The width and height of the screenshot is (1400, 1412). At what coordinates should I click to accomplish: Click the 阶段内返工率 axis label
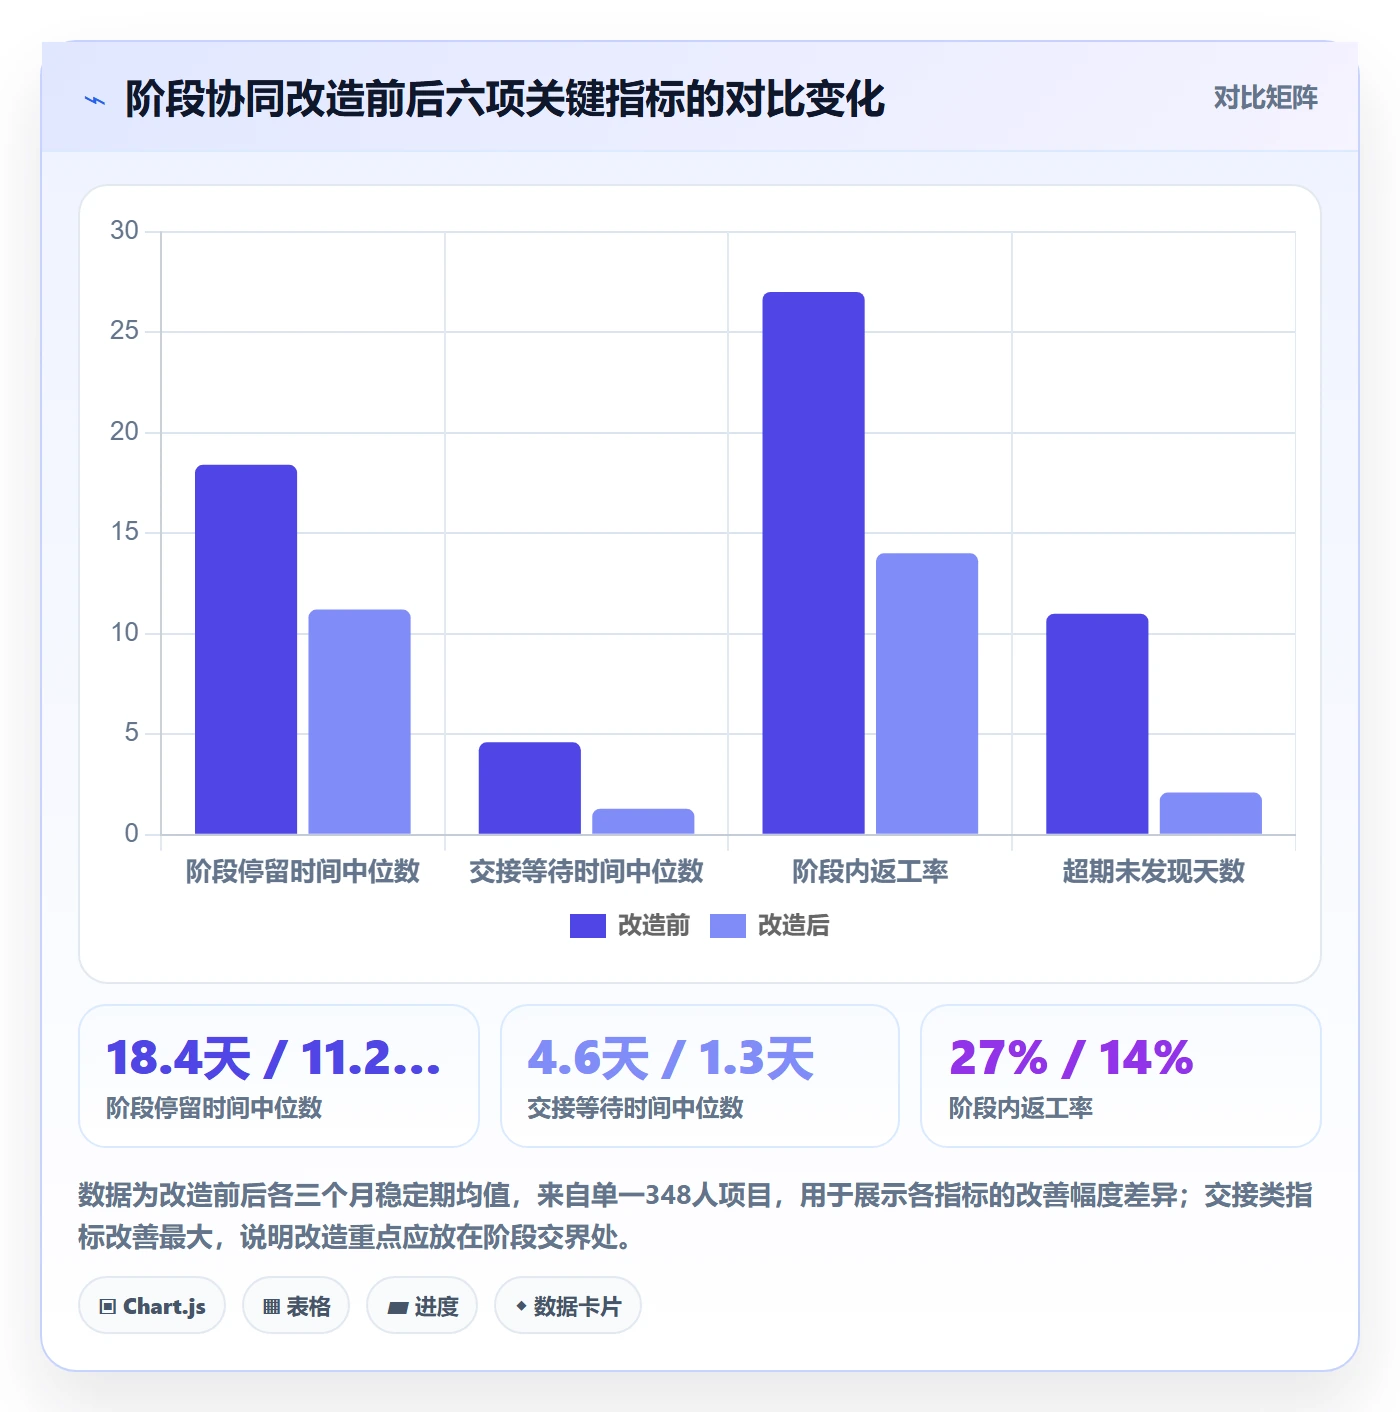click(x=870, y=871)
